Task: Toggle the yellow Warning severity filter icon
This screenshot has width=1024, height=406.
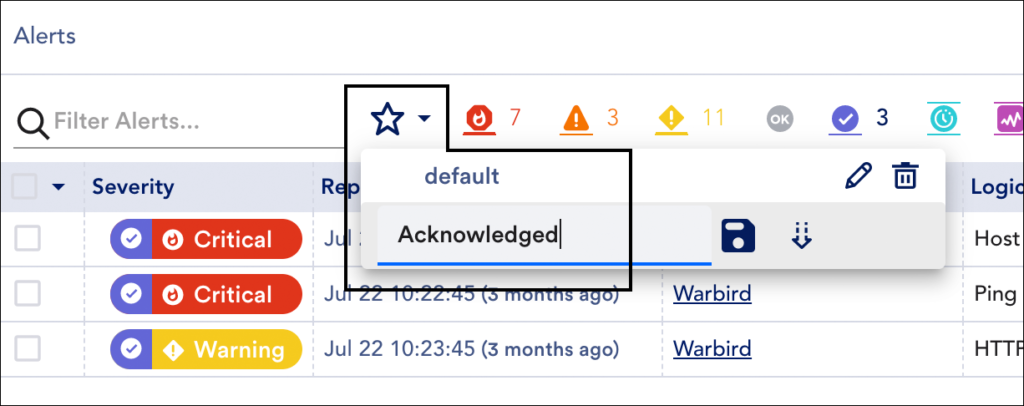Action: (671, 119)
